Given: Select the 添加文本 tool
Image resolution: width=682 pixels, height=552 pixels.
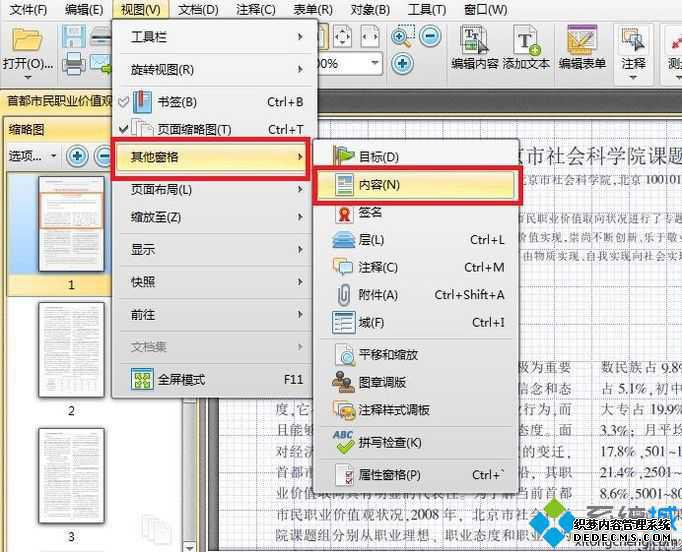Looking at the screenshot, I should click(526, 48).
